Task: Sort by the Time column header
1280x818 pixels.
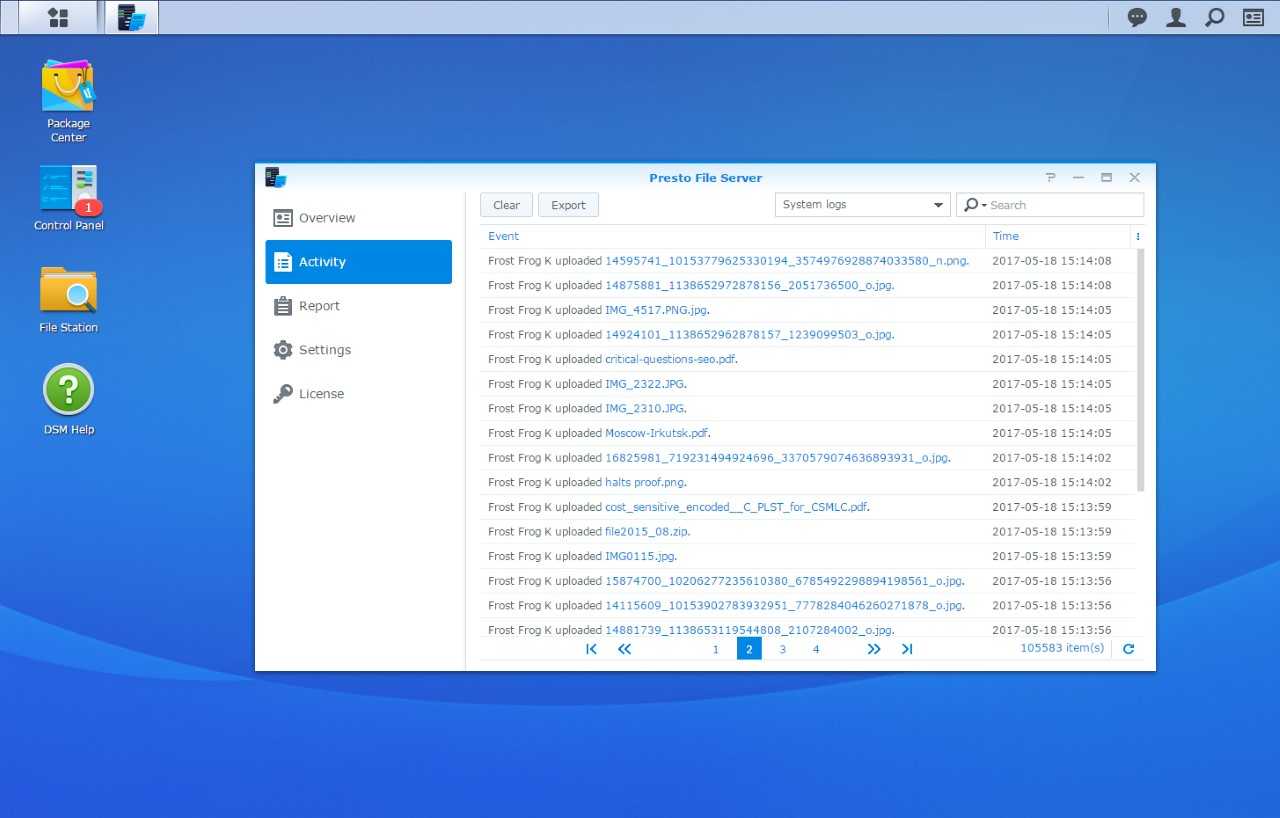Action: tap(1058, 236)
